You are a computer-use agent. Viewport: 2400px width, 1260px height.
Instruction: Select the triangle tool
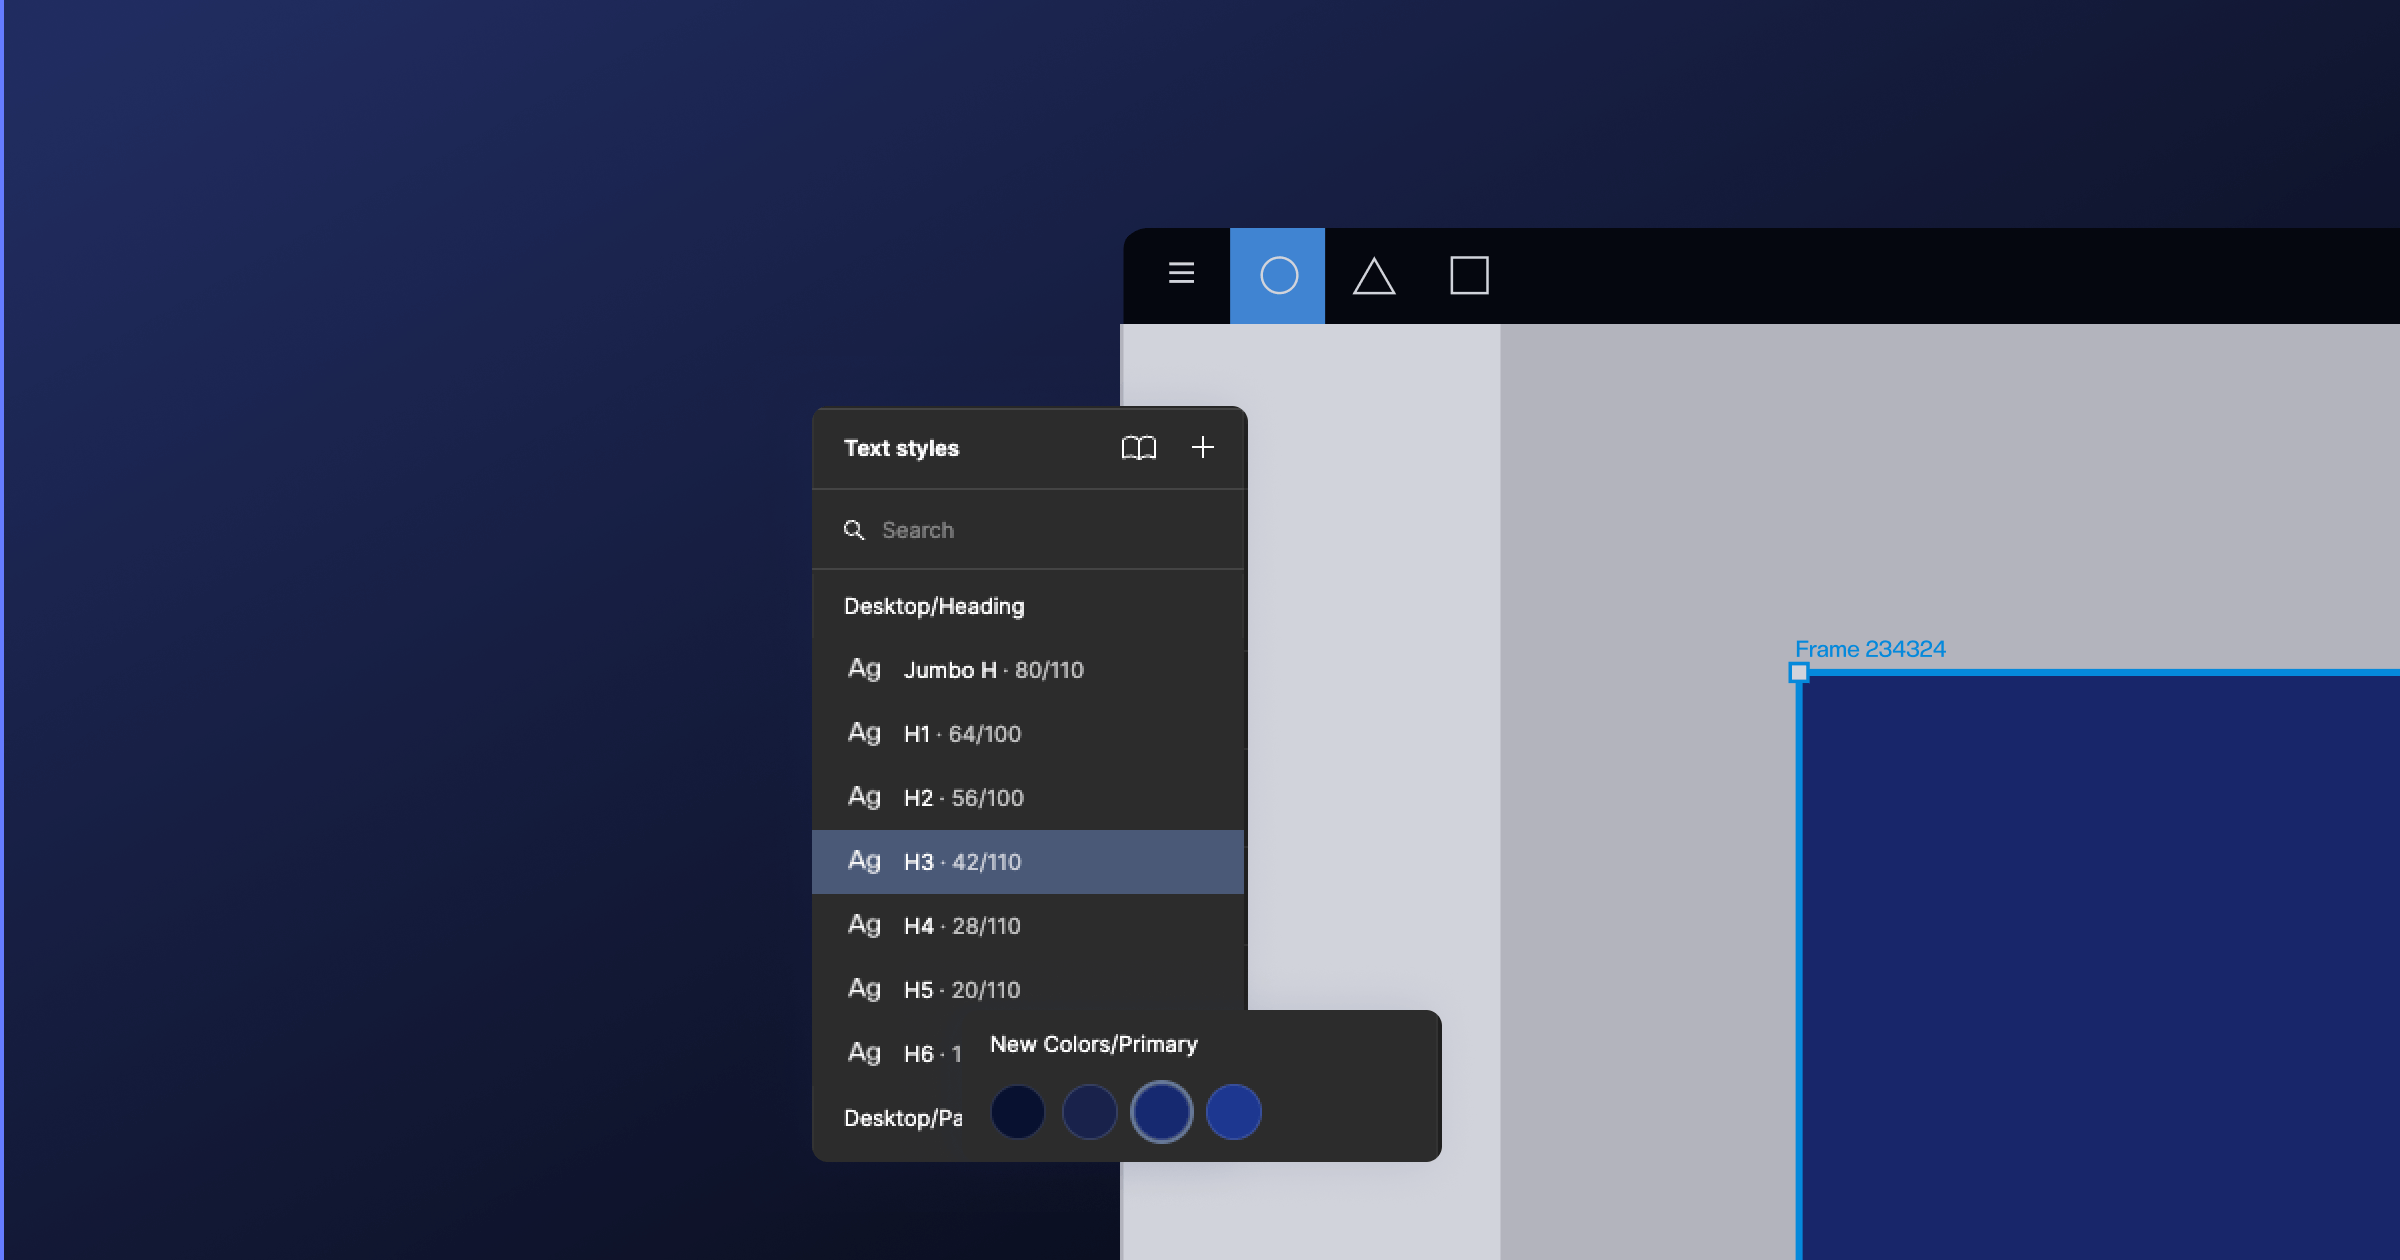point(1374,276)
